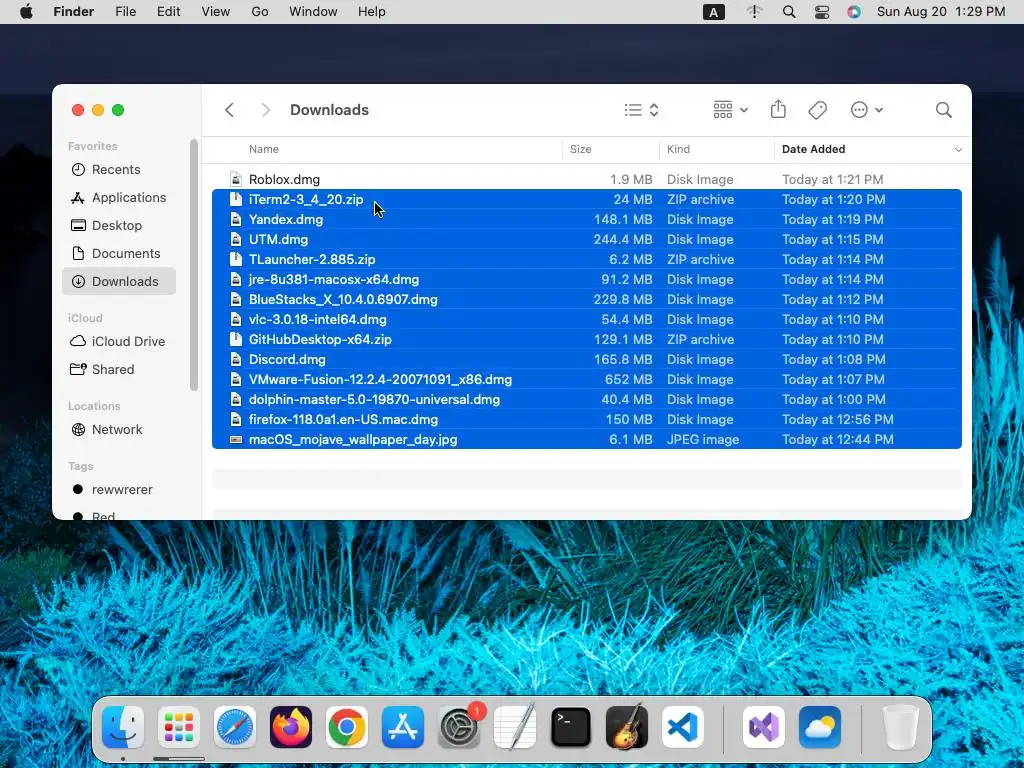Launch Firefox from the Dock

click(291, 727)
